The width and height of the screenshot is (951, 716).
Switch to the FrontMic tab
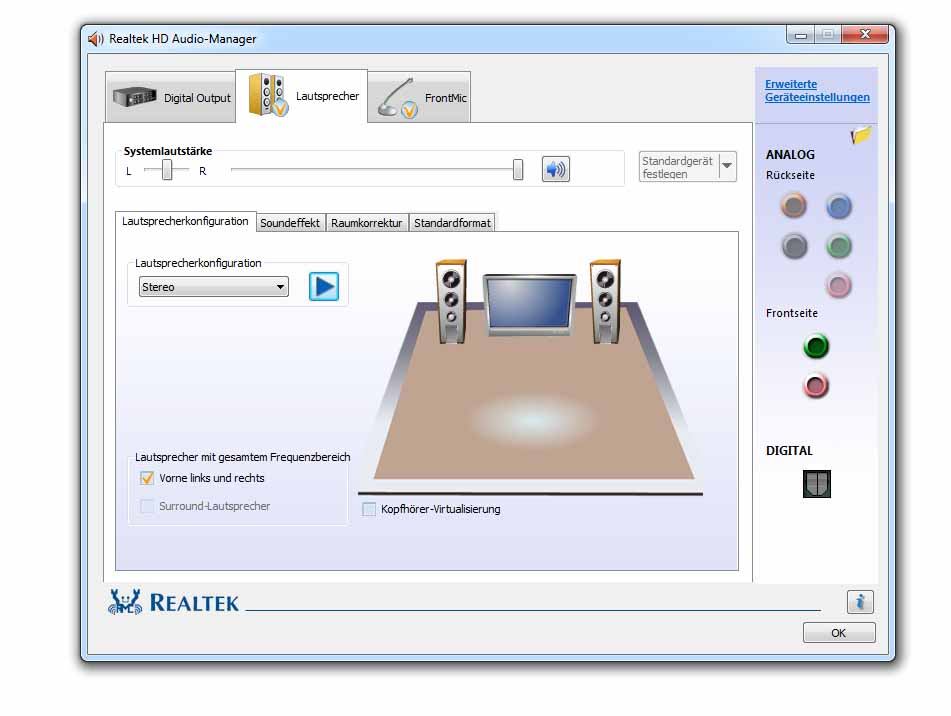point(419,98)
